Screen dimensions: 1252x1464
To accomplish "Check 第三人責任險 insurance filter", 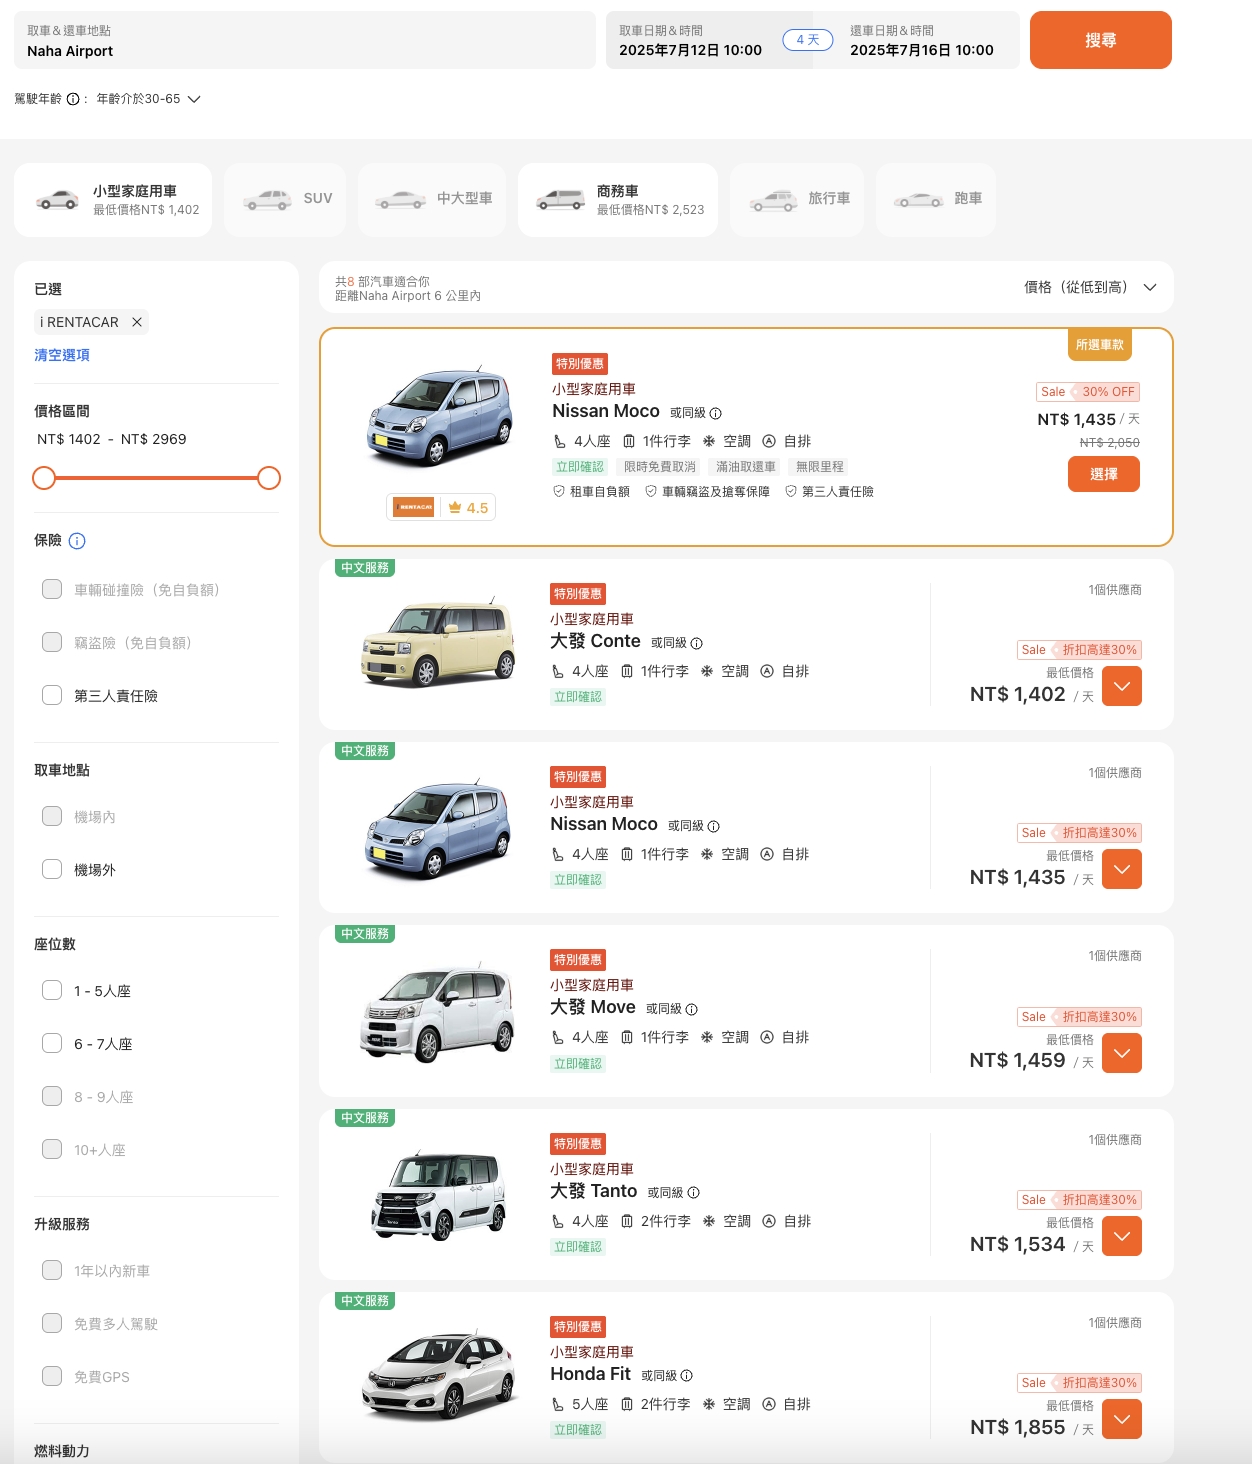I will (x=52, y=695).
